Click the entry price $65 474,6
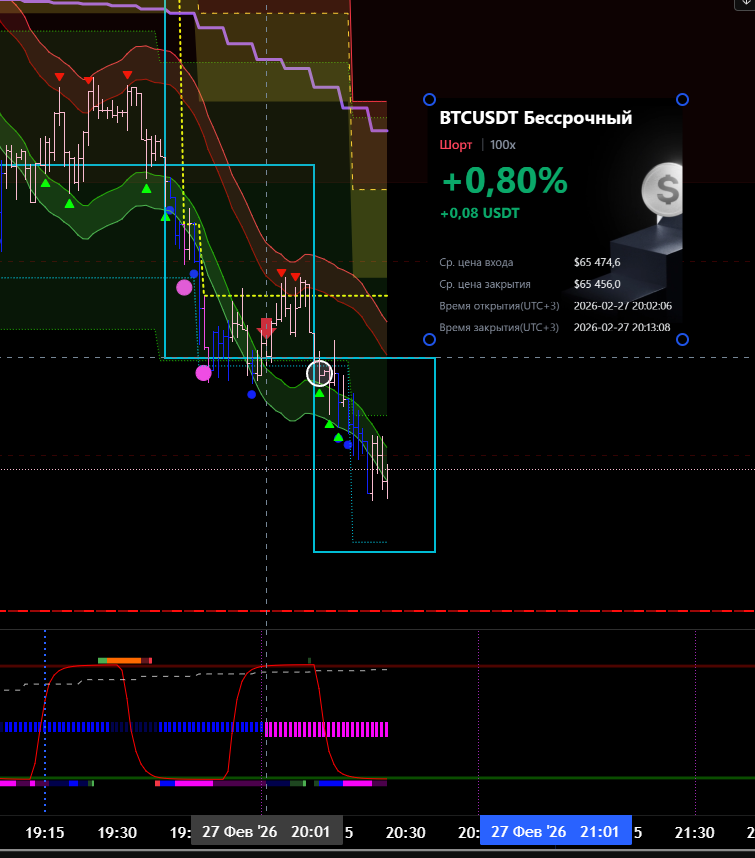 point(597,262)
